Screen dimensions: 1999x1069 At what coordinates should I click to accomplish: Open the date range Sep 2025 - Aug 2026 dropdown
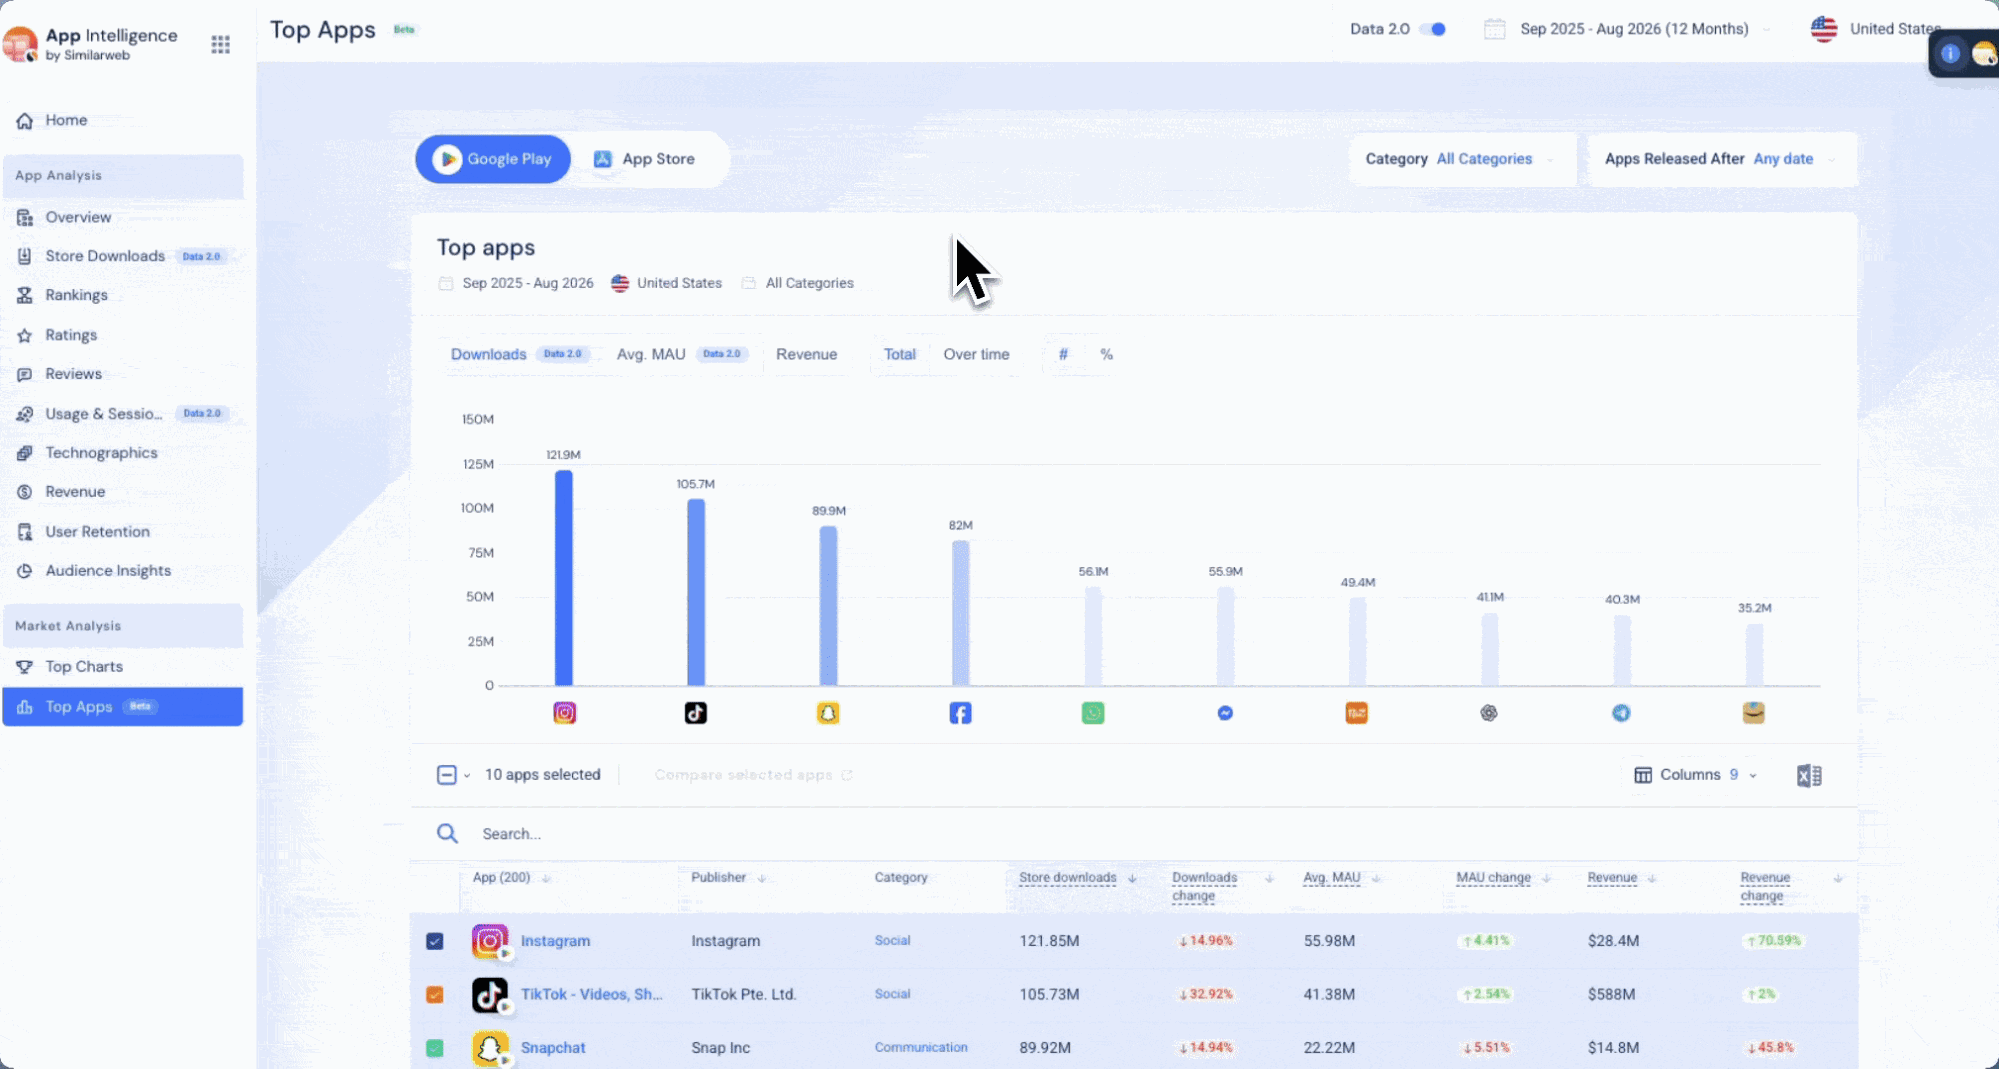(1634, 29)
